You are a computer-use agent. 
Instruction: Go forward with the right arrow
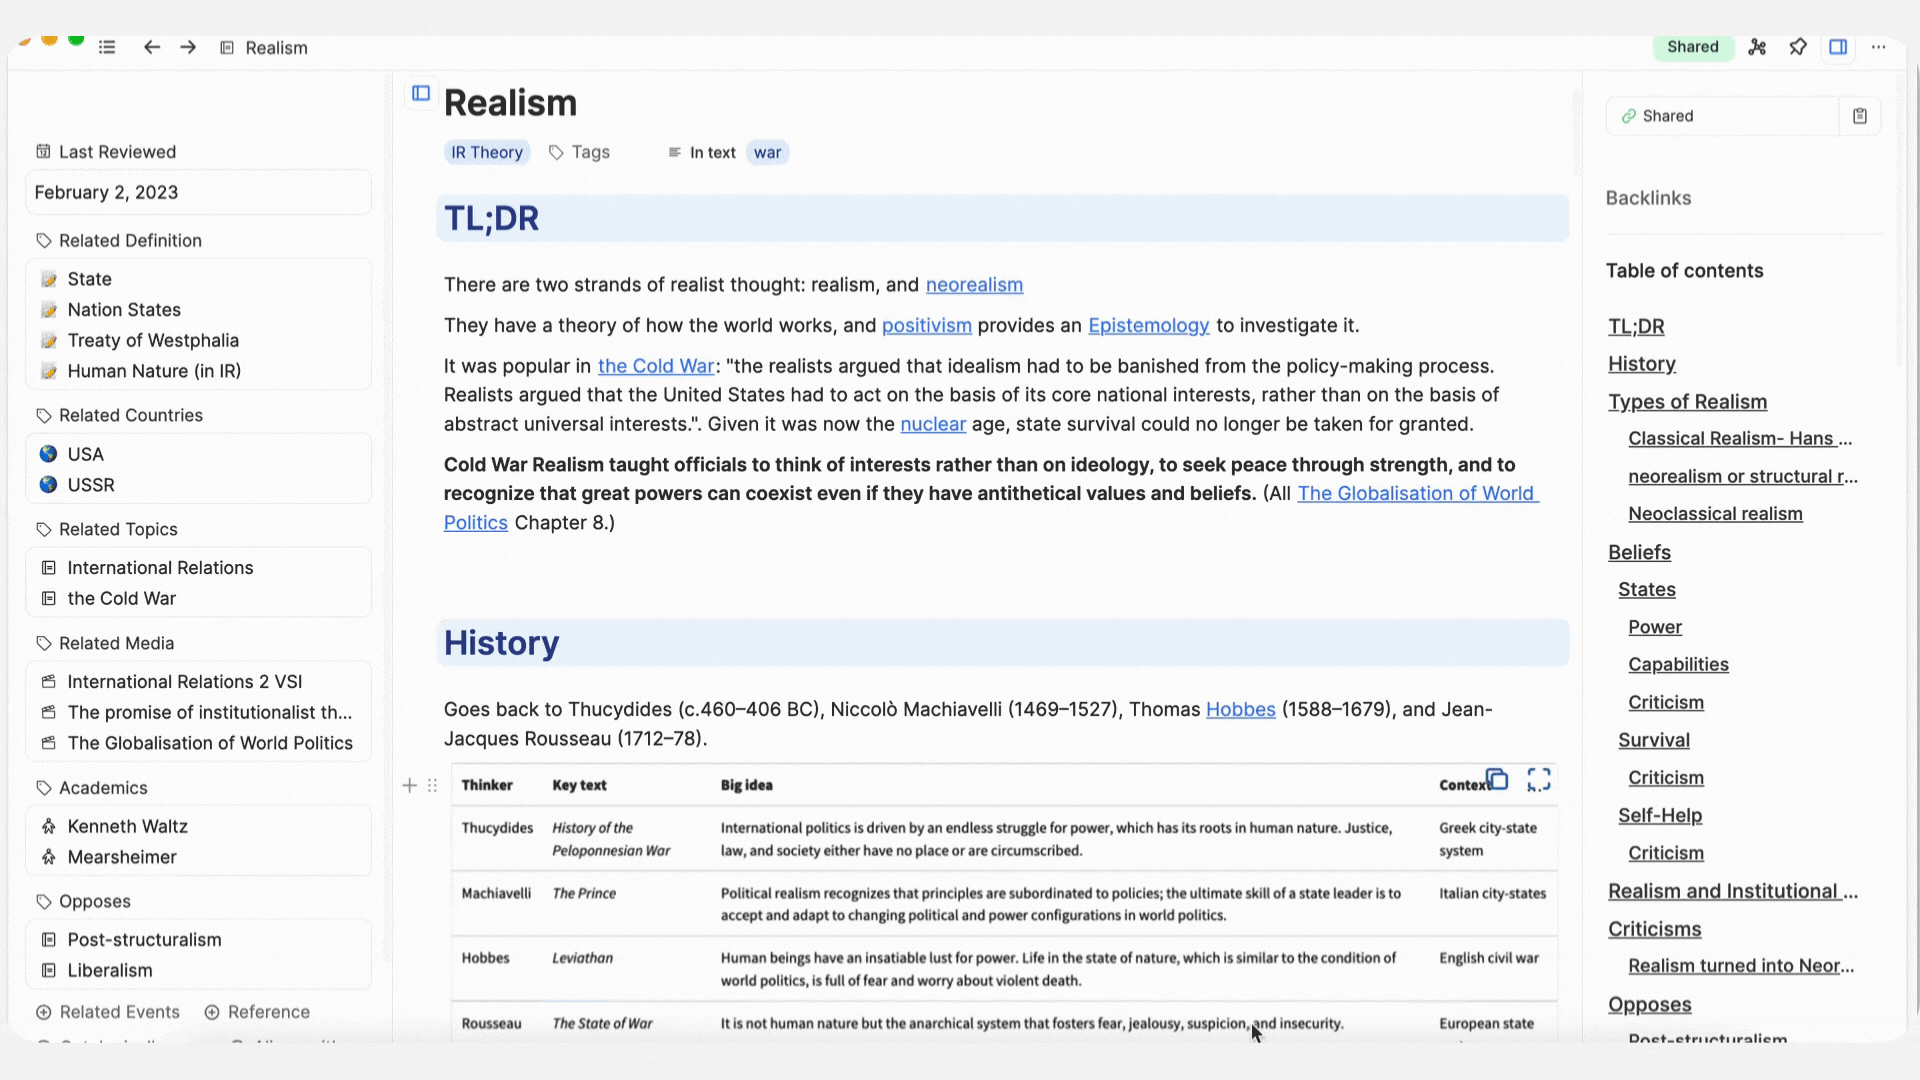coord(188,47)
